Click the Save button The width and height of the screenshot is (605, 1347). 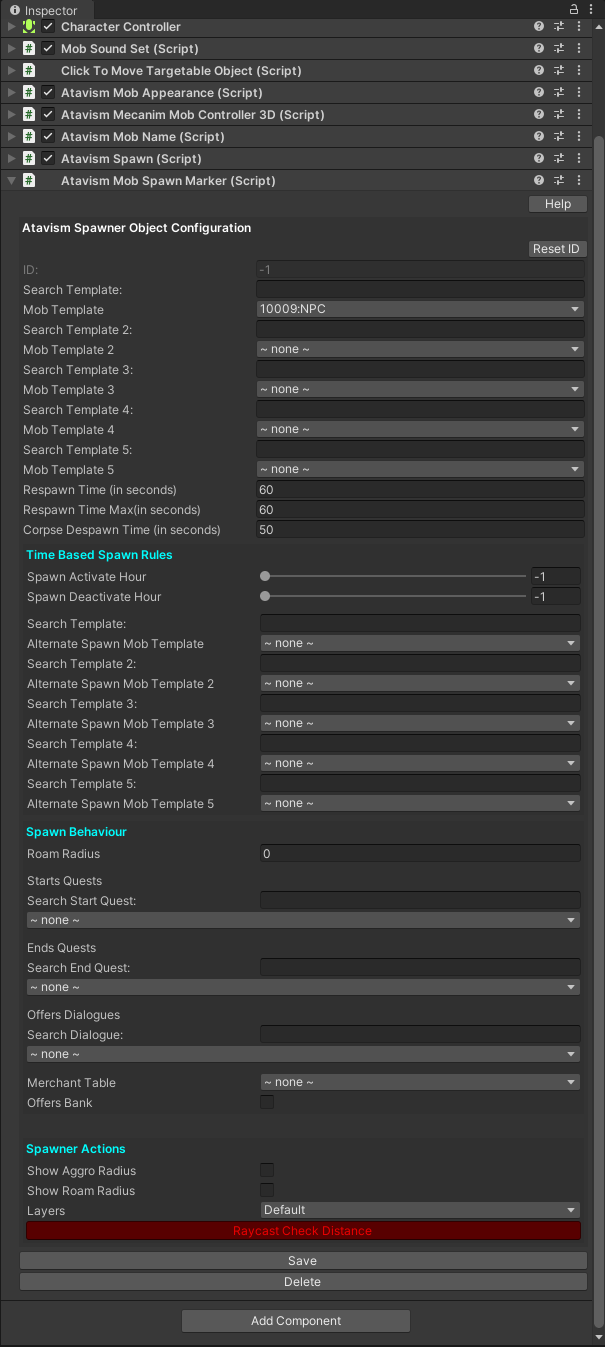click(x=302, y=1261)
